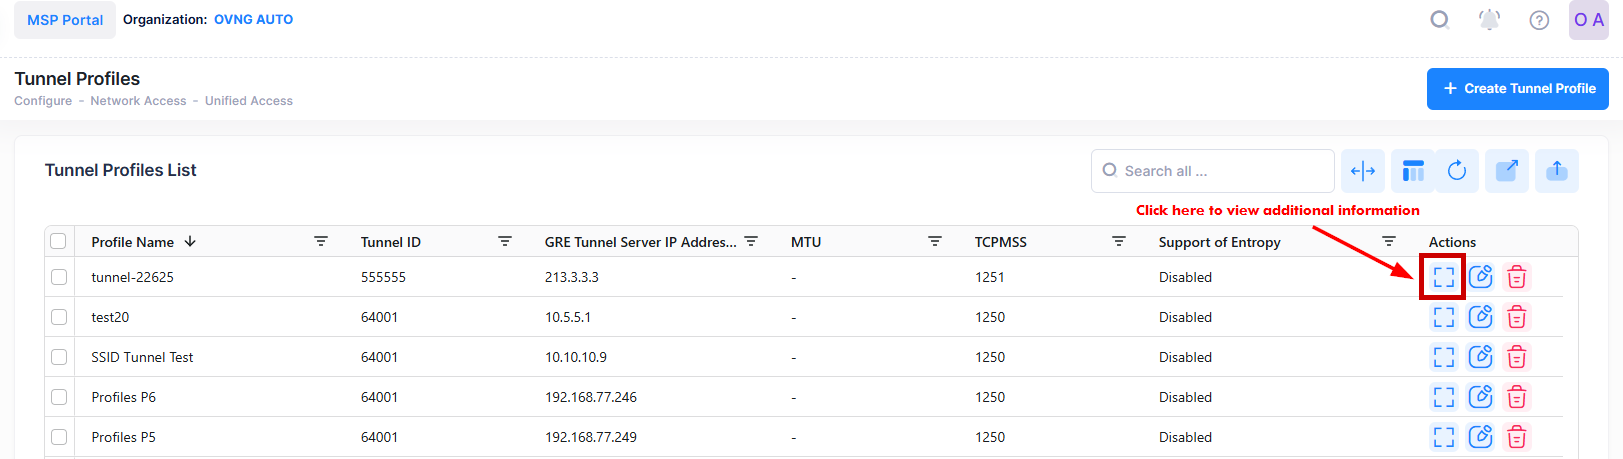Viewport: 1623px width, 459px height.
Task: Edit the test20 tunnel profile
Action: pyautogui.click(x=1480, y=317)
